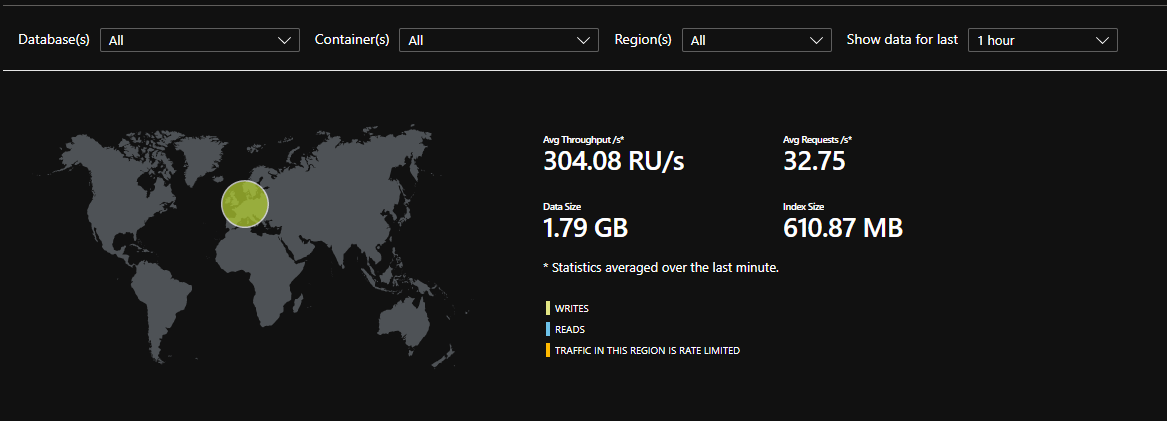Click the chevron arrow on the Container(s) dropdown
1167x421 pixels.
coord(582,40)
